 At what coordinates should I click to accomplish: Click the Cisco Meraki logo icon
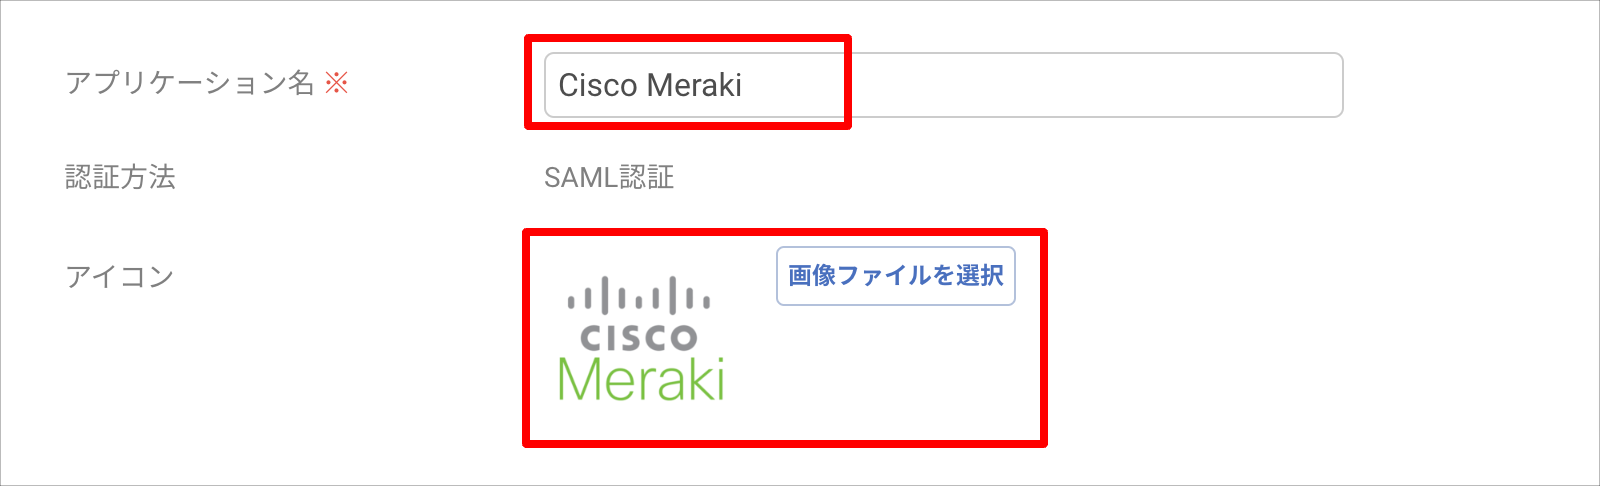[x=641, y=338]
